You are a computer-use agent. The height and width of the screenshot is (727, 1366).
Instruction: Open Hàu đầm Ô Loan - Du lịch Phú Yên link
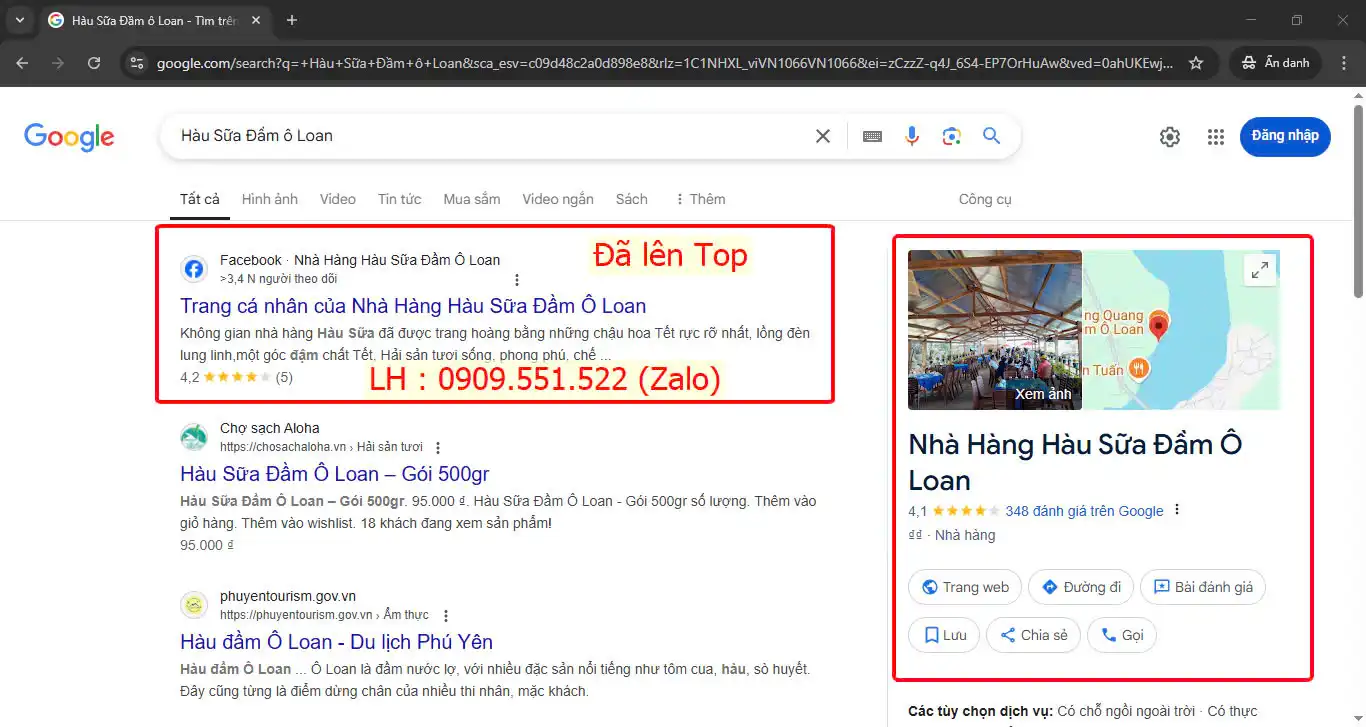pyautogui.click(x=336, y=642)
